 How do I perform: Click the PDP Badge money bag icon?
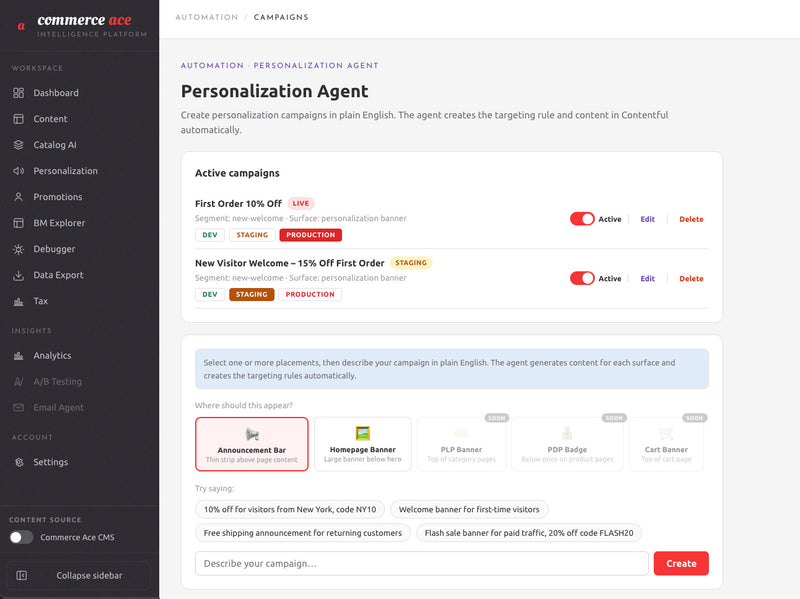[x=567, y=433]
